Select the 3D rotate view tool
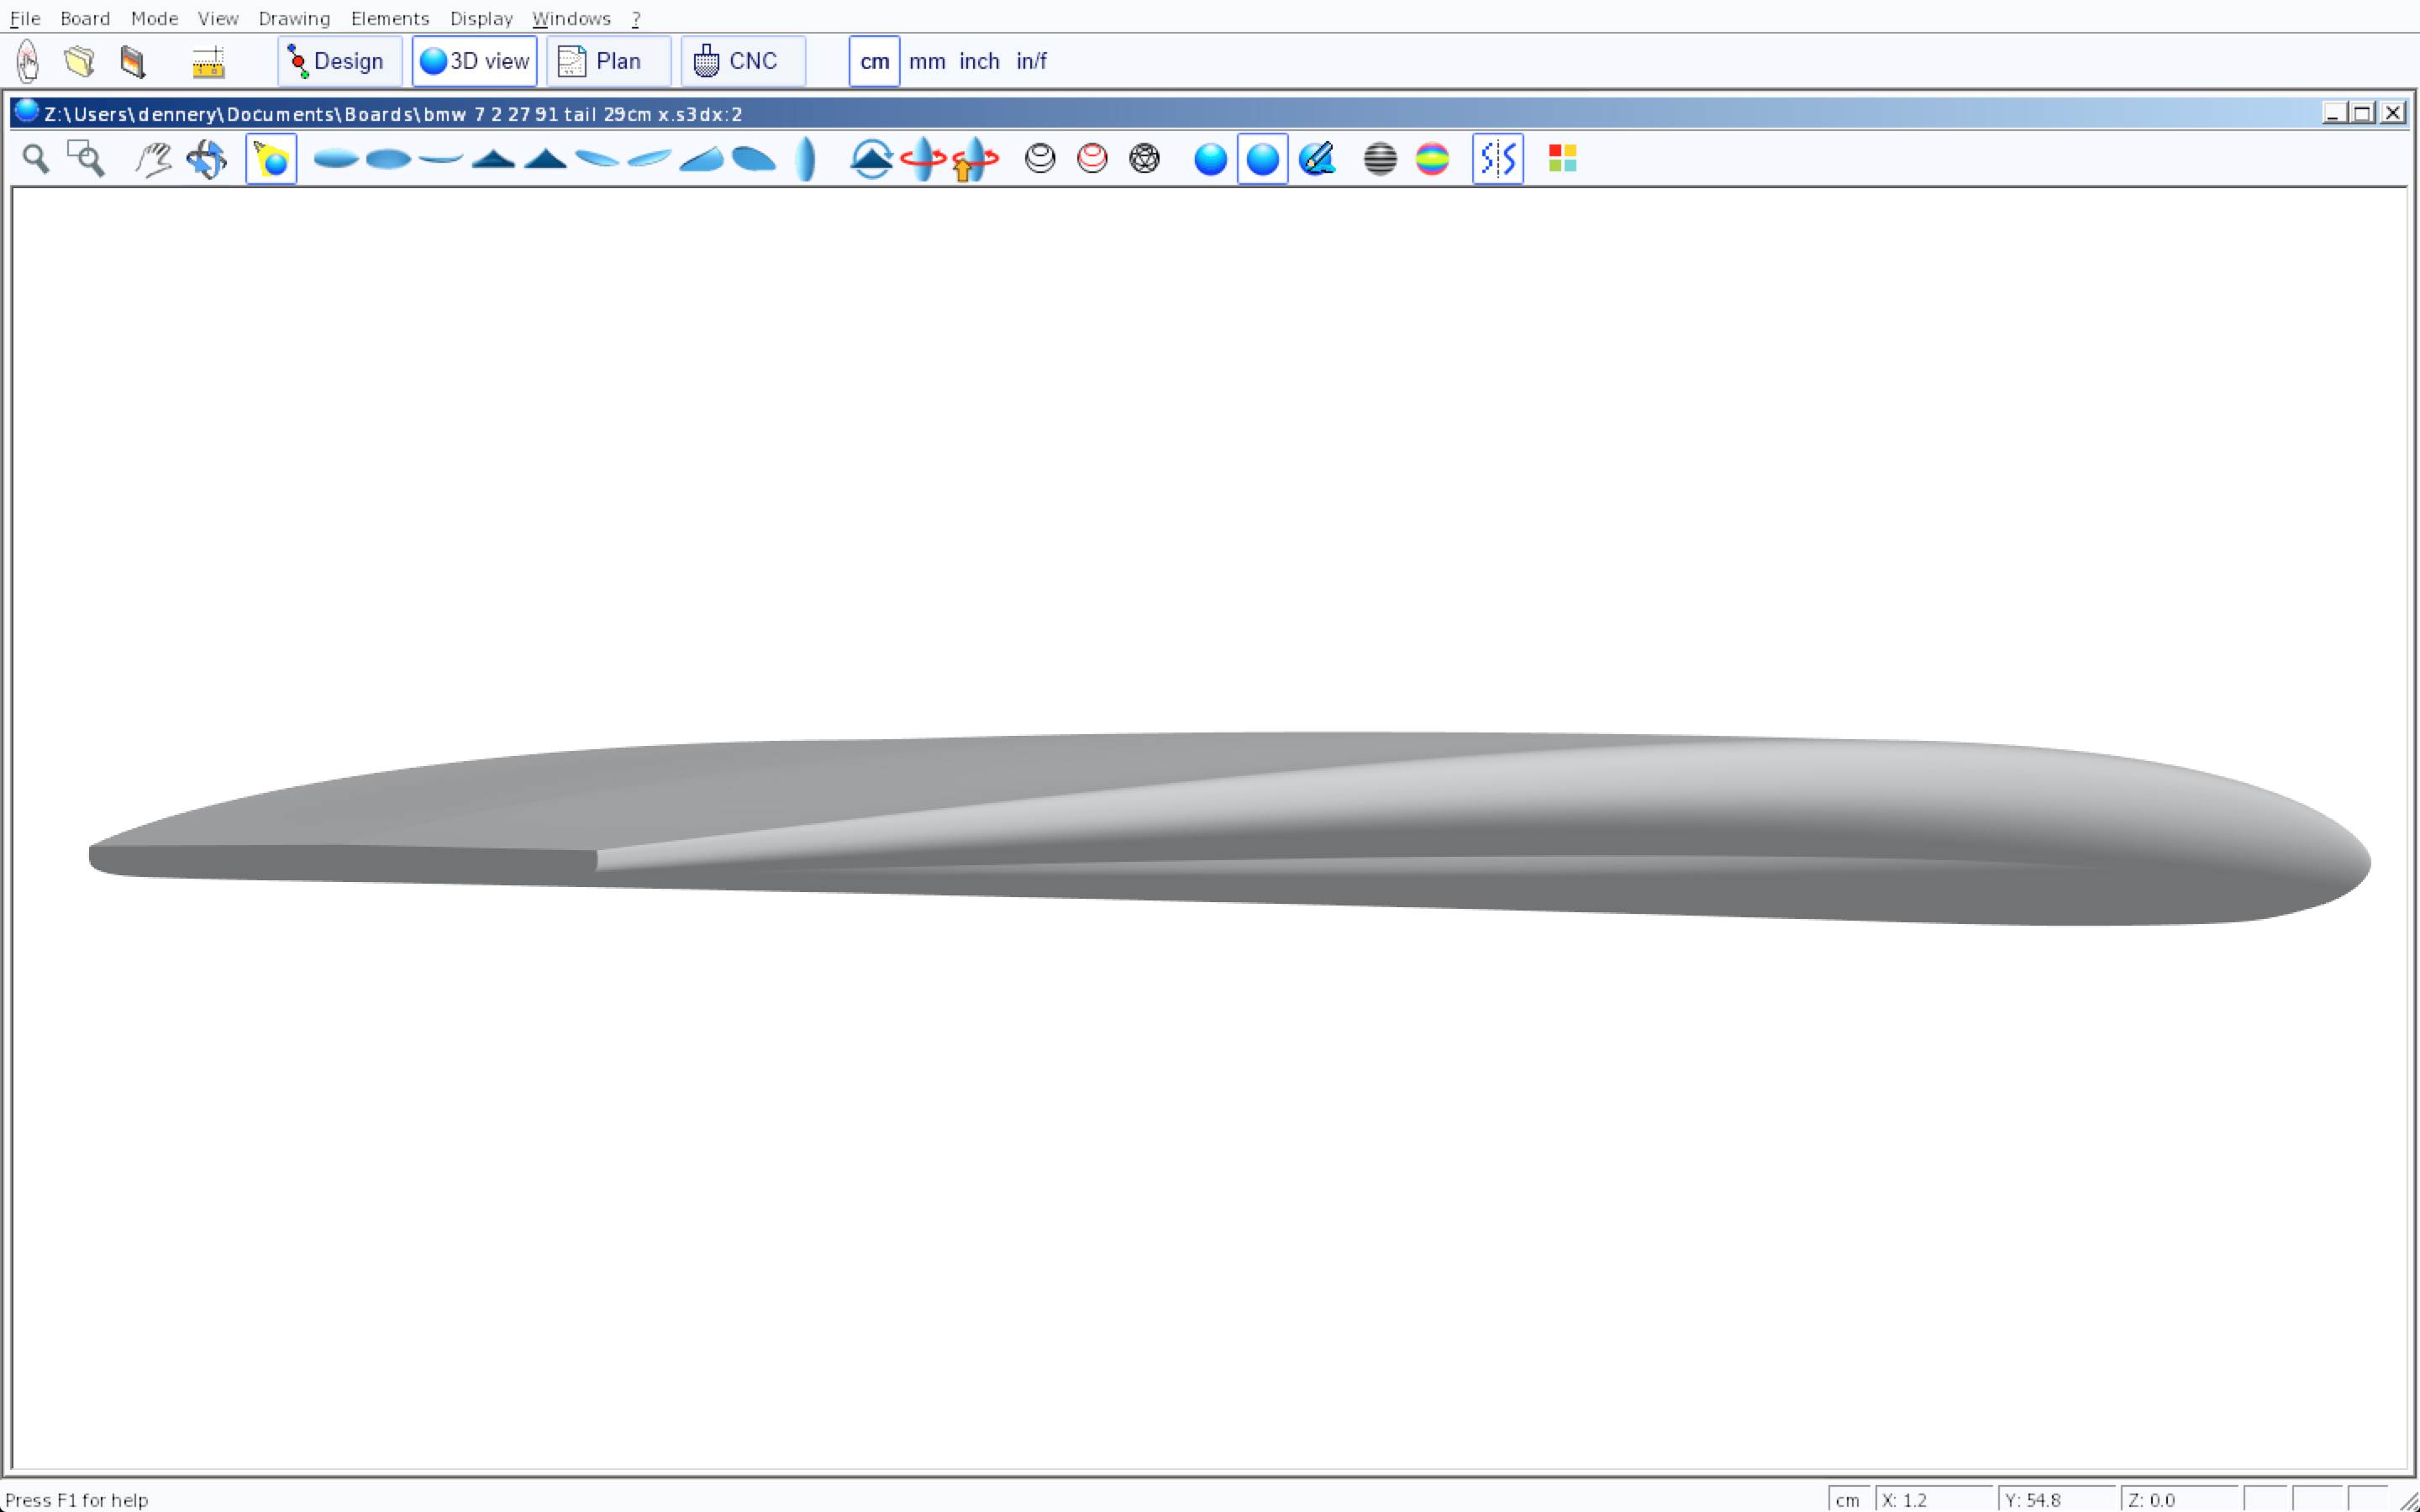The image size is (2420, 1512). coord(206,159)
